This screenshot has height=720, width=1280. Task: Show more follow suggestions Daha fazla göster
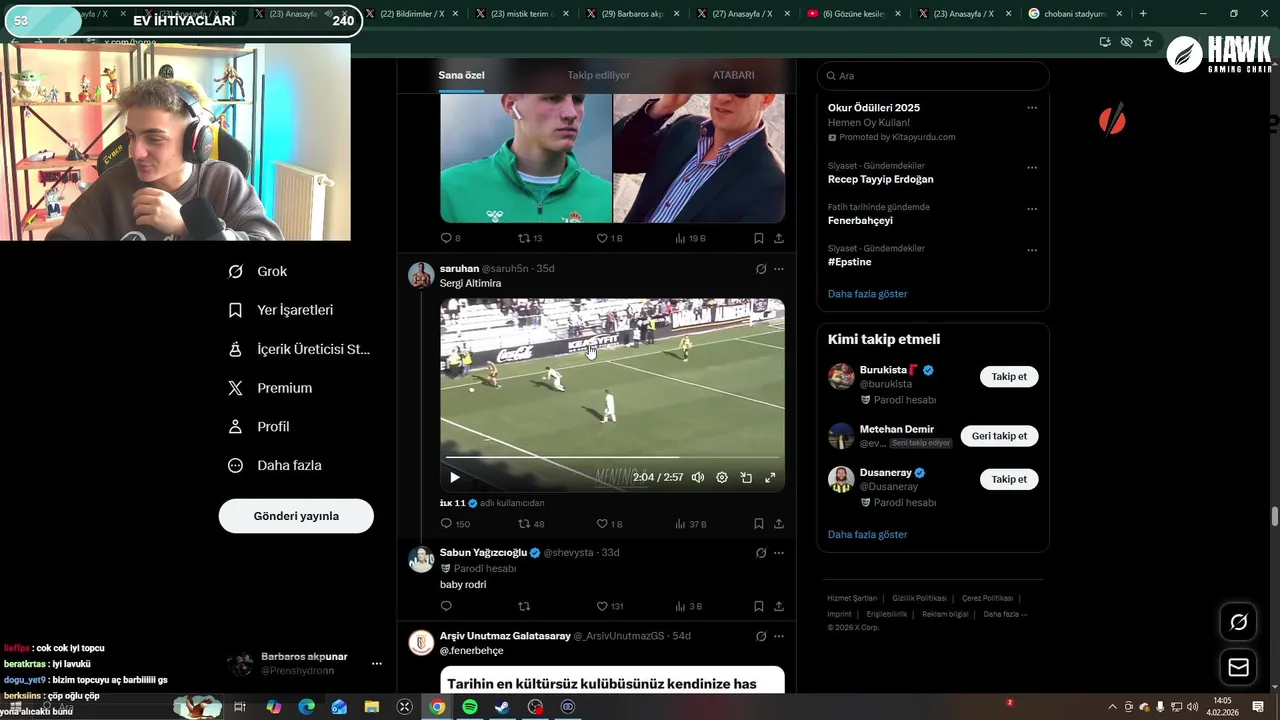tap(867, 535)
